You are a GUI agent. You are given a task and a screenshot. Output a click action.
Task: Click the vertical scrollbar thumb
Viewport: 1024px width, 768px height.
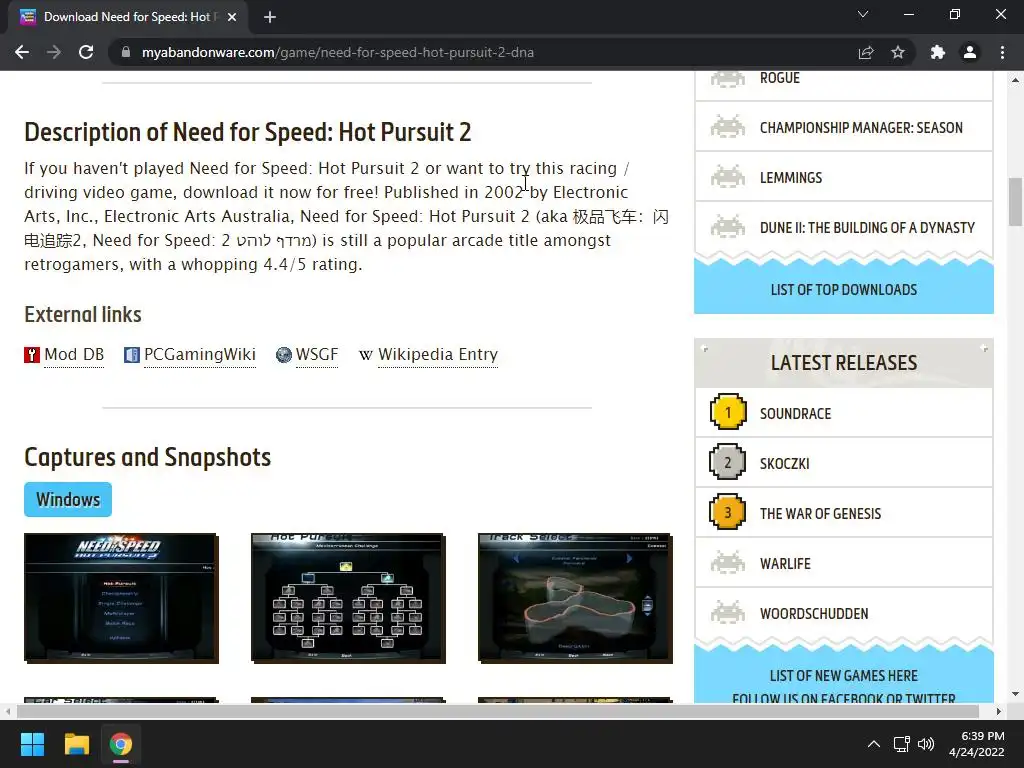(x=1015, y=201)
